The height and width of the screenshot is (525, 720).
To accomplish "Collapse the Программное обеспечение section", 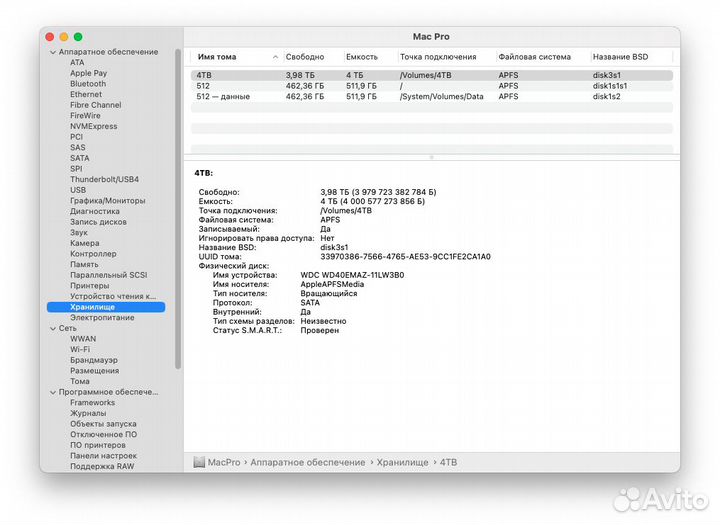I will pyautogui.click(x=53, y=392).
